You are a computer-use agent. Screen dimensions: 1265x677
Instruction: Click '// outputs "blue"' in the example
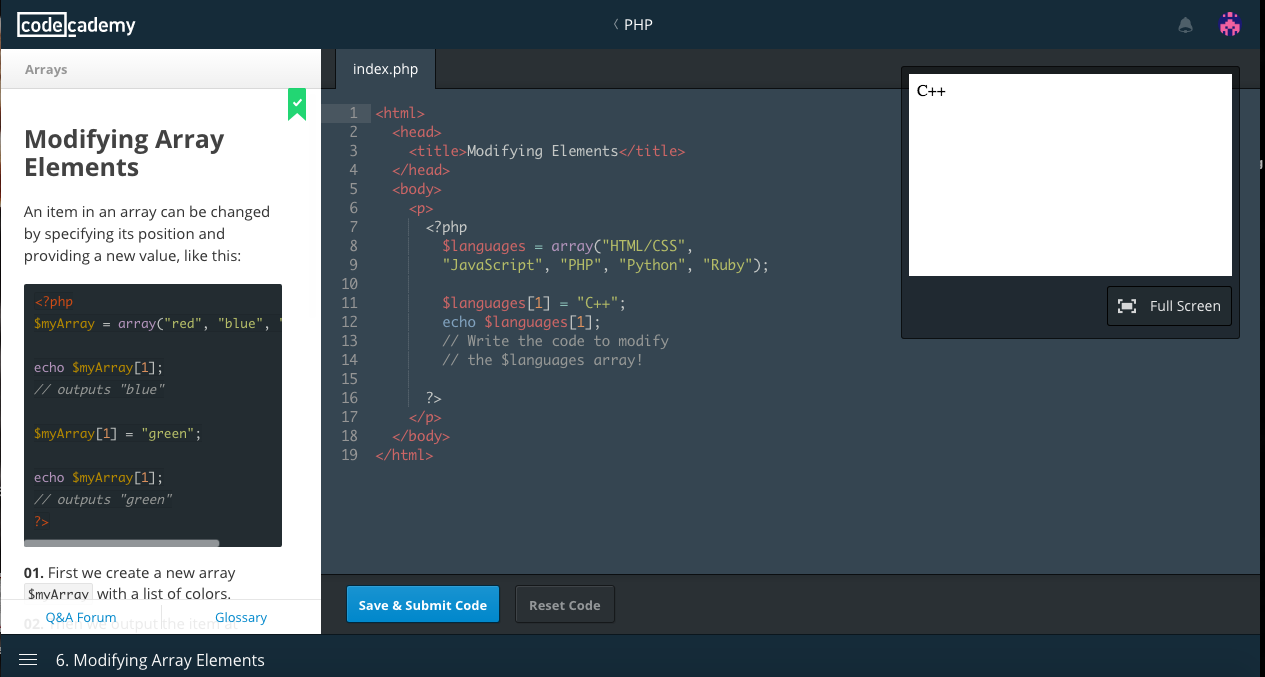[99, 389]
